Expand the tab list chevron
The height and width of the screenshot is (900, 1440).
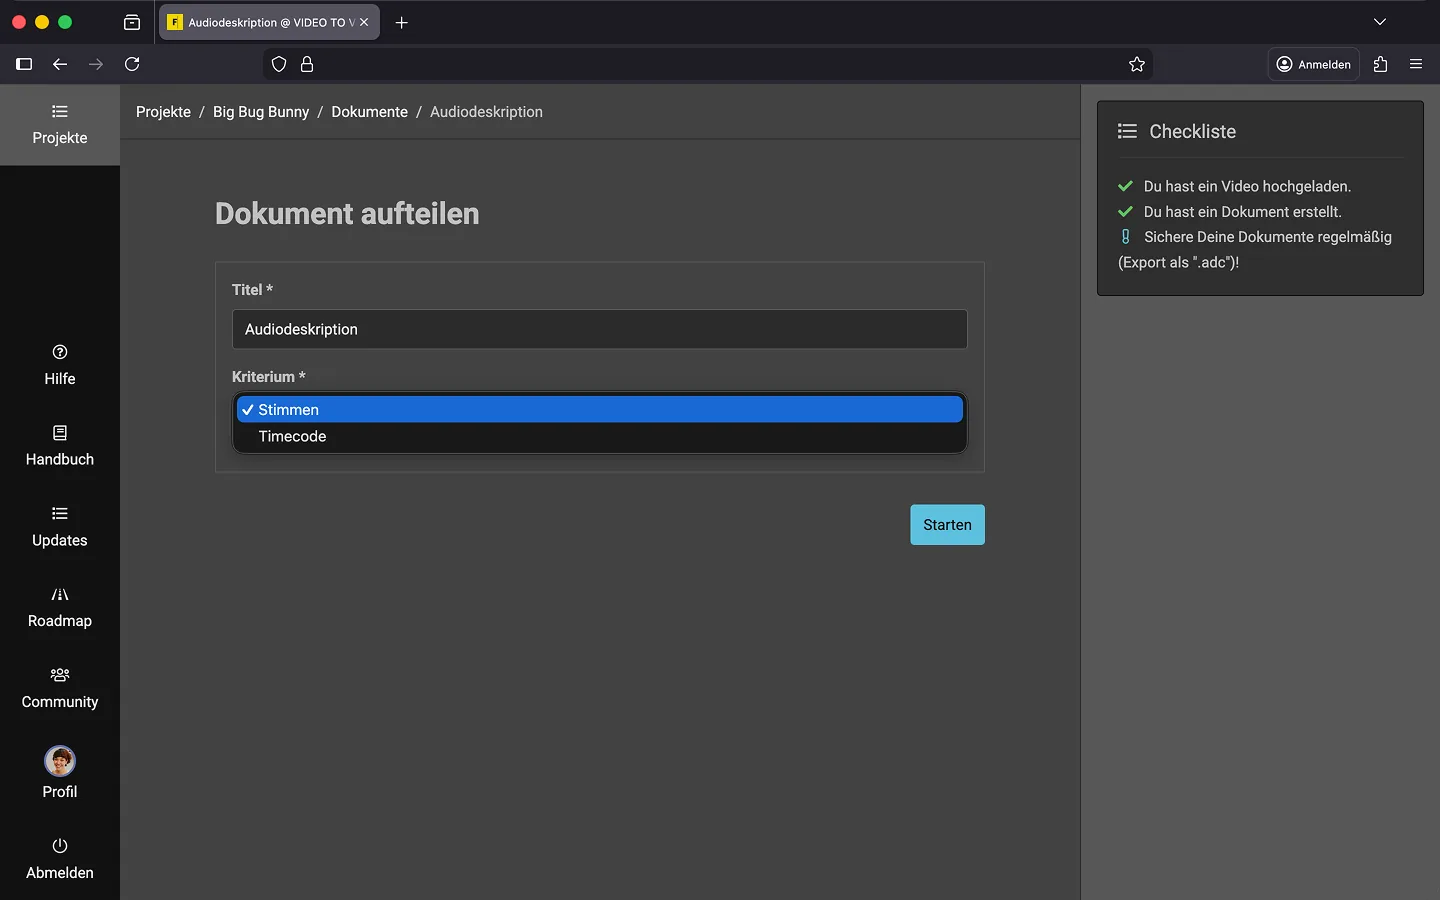click(1379, 22)
